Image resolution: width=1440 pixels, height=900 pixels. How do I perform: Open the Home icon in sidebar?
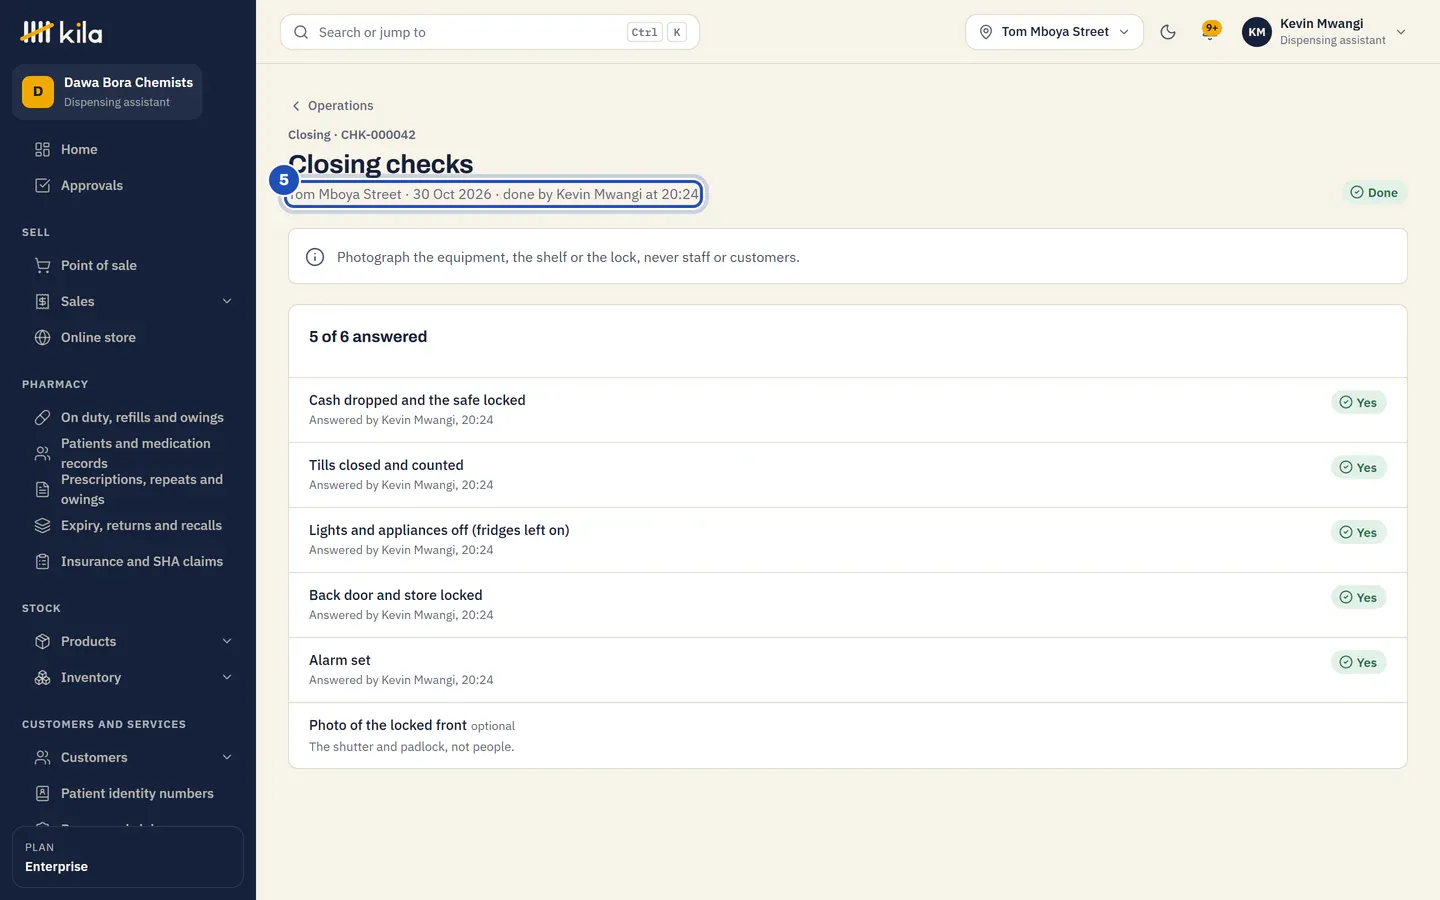[42, 149]
